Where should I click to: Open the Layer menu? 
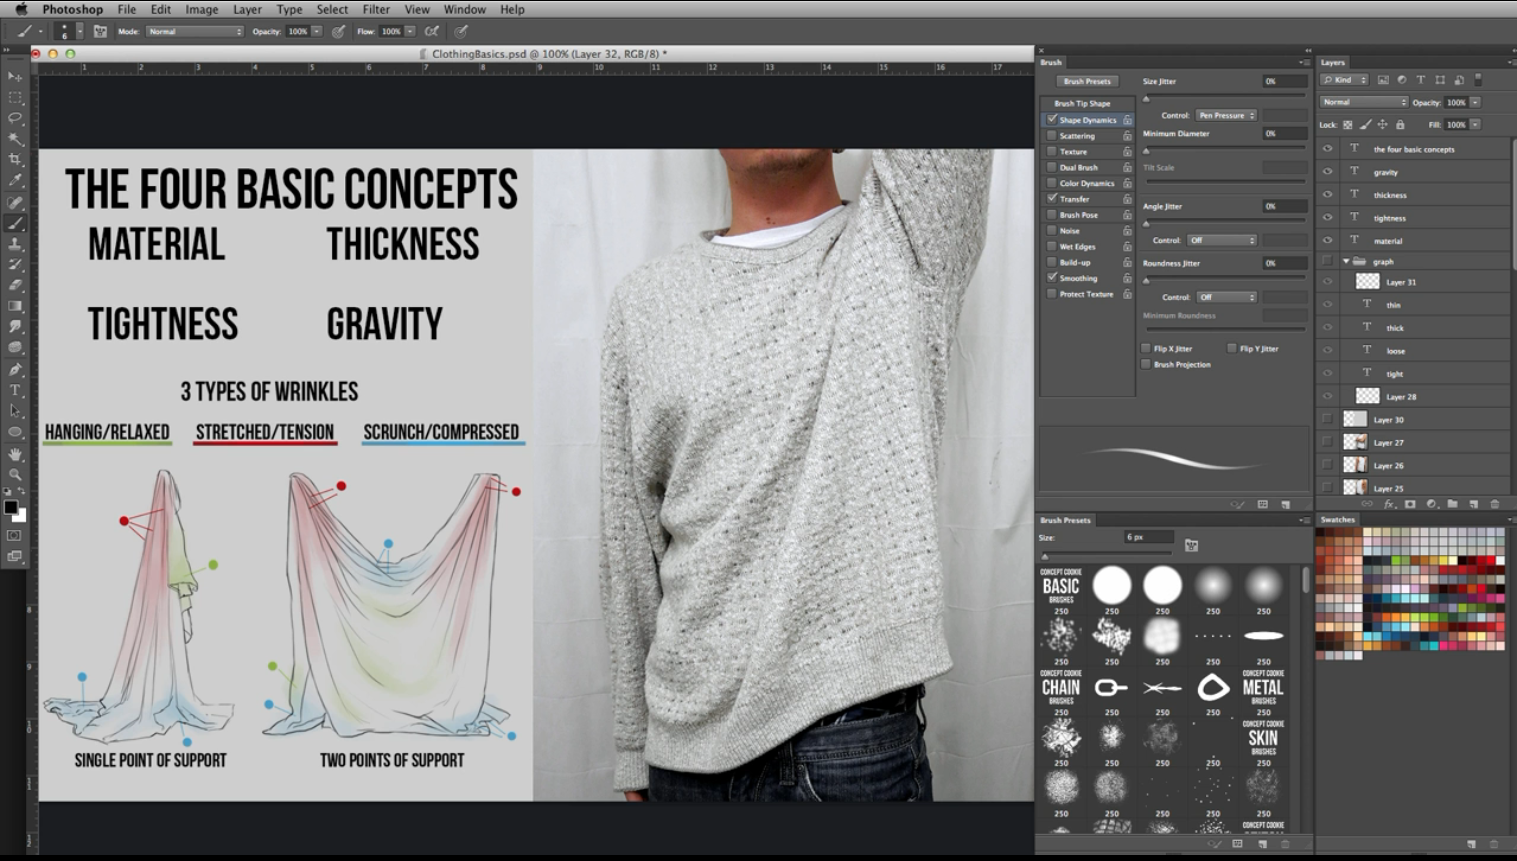tap(247, 9)
